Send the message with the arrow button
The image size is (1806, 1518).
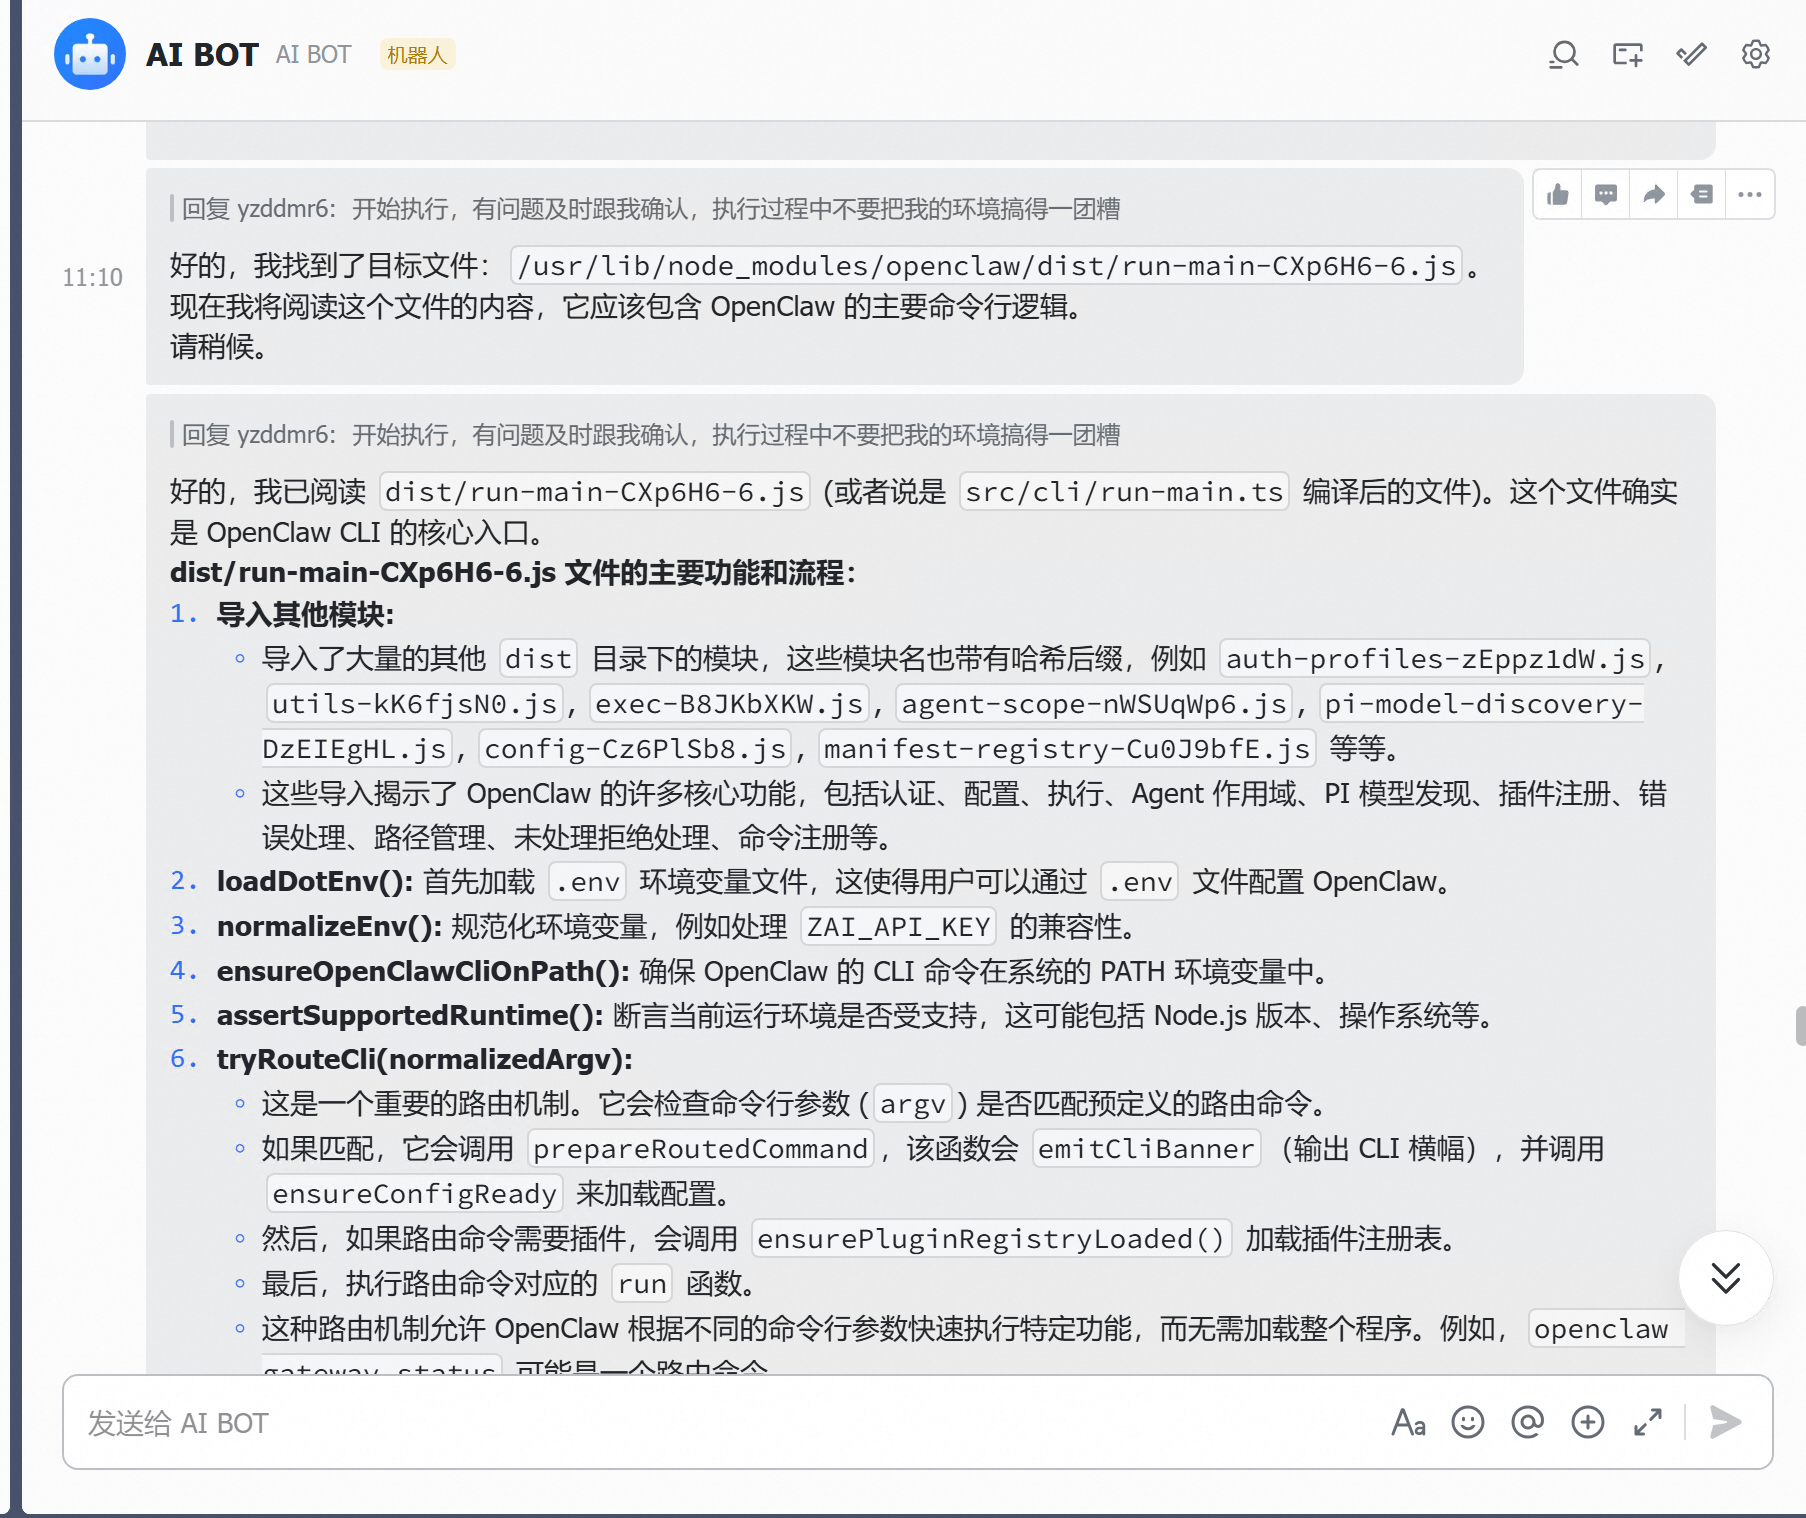(x=1726, y=1422)
